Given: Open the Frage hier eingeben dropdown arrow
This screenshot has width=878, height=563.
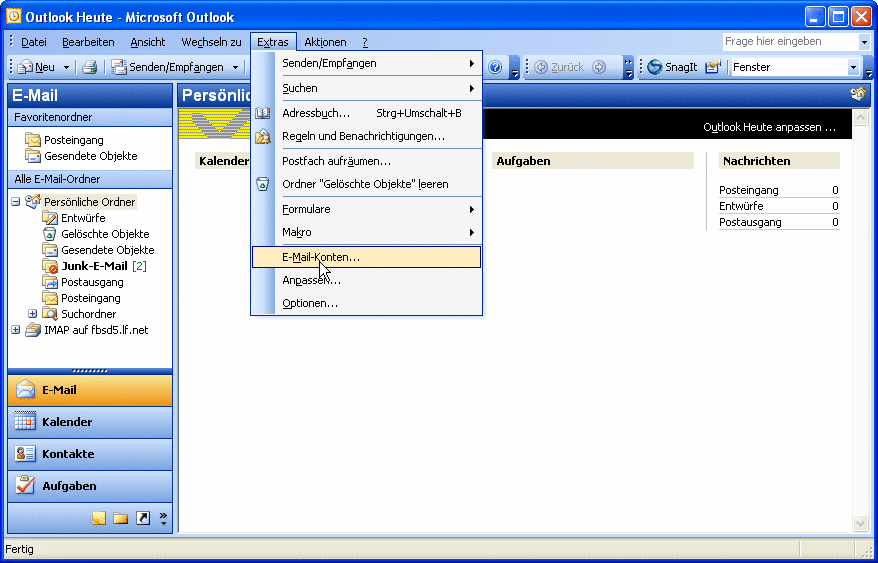Looking at the screenshot, I should tap(864, 41).
